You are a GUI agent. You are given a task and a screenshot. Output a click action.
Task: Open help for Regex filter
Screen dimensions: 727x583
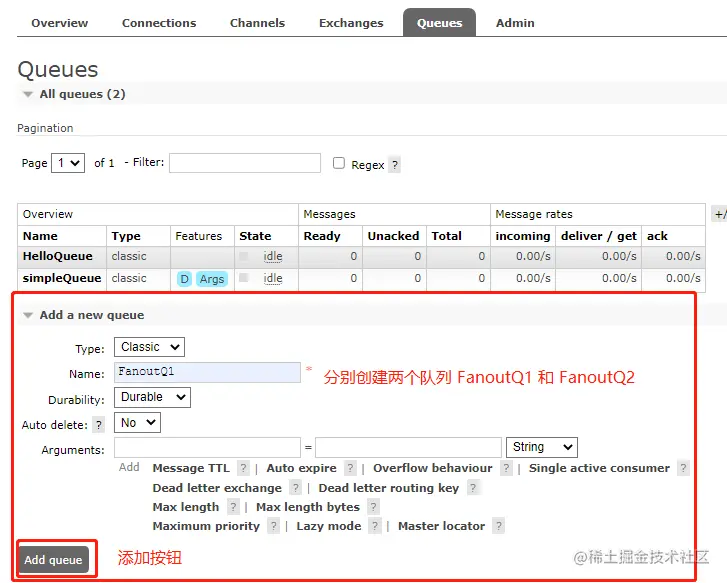pos(395,165)
